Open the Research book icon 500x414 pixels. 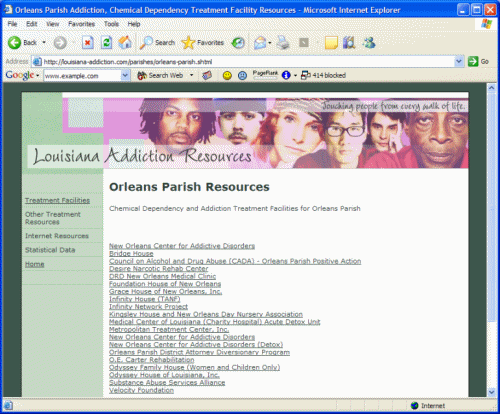(349, 43)
